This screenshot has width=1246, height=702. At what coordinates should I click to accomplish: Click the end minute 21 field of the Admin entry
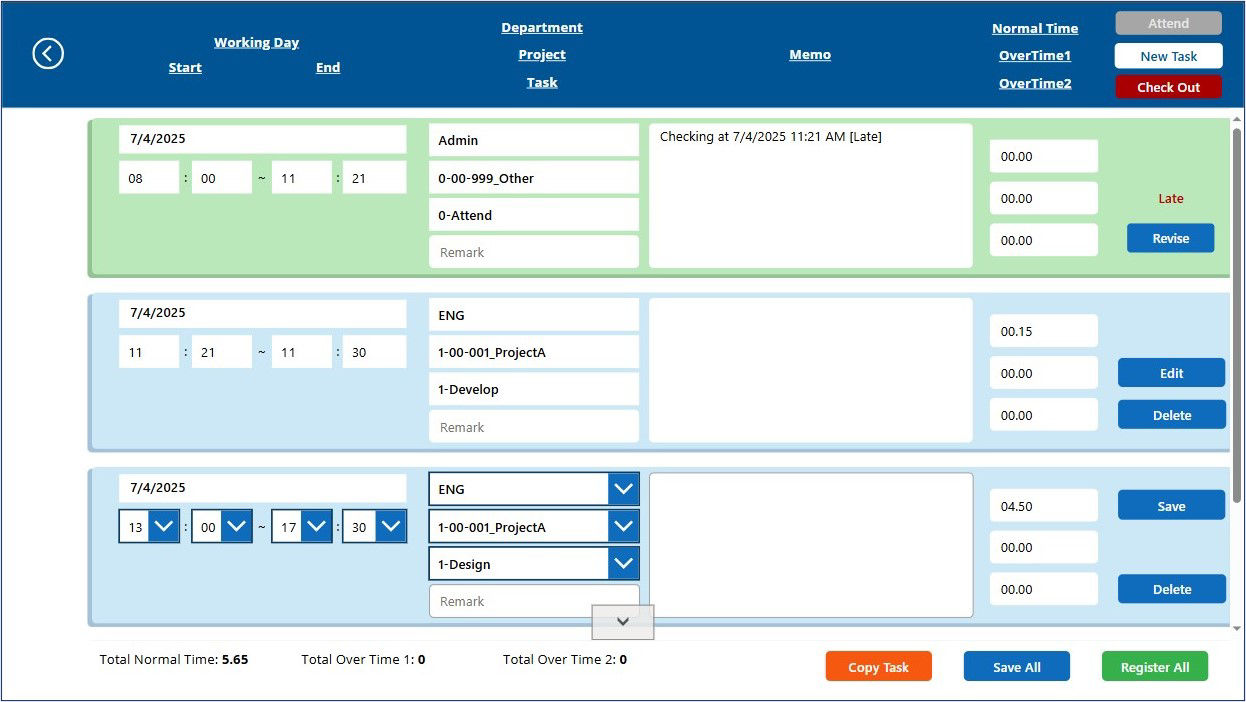pyautogui.click(x=374, y=178)
